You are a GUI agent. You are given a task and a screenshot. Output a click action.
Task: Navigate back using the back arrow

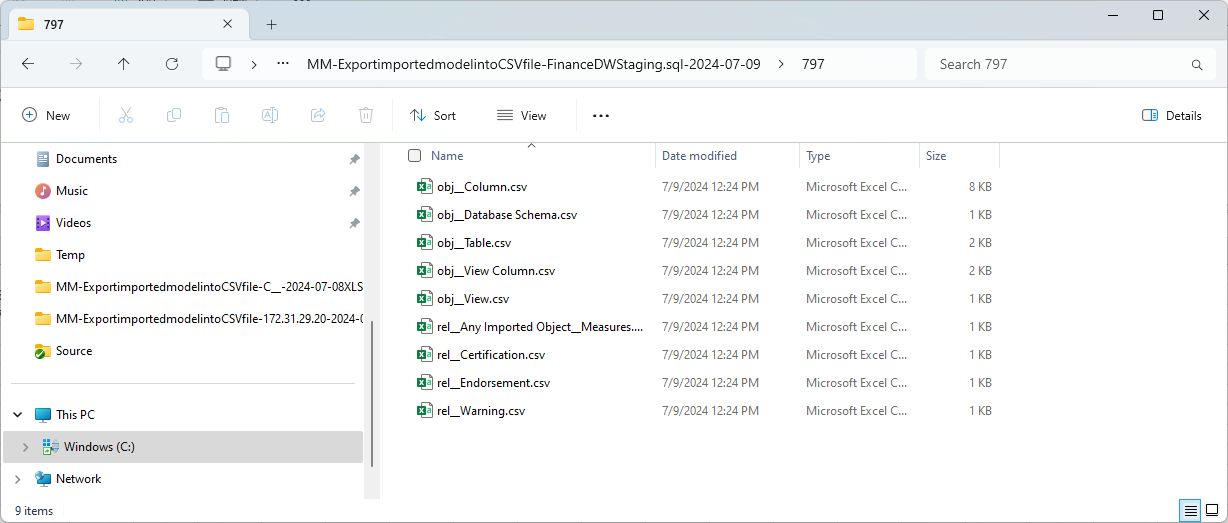(28, 64)
